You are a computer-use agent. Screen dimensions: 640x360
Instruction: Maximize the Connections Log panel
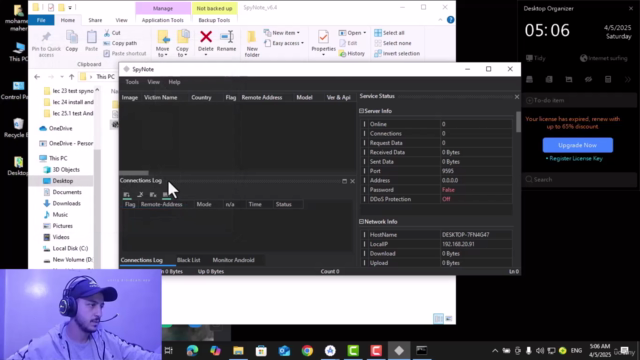(x=344, y=181)
